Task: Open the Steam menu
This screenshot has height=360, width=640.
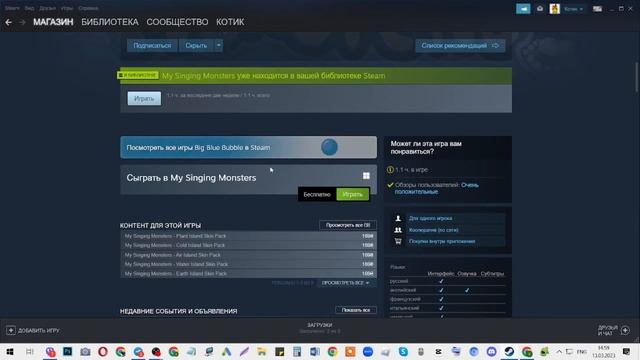Action: coord(12,8)
